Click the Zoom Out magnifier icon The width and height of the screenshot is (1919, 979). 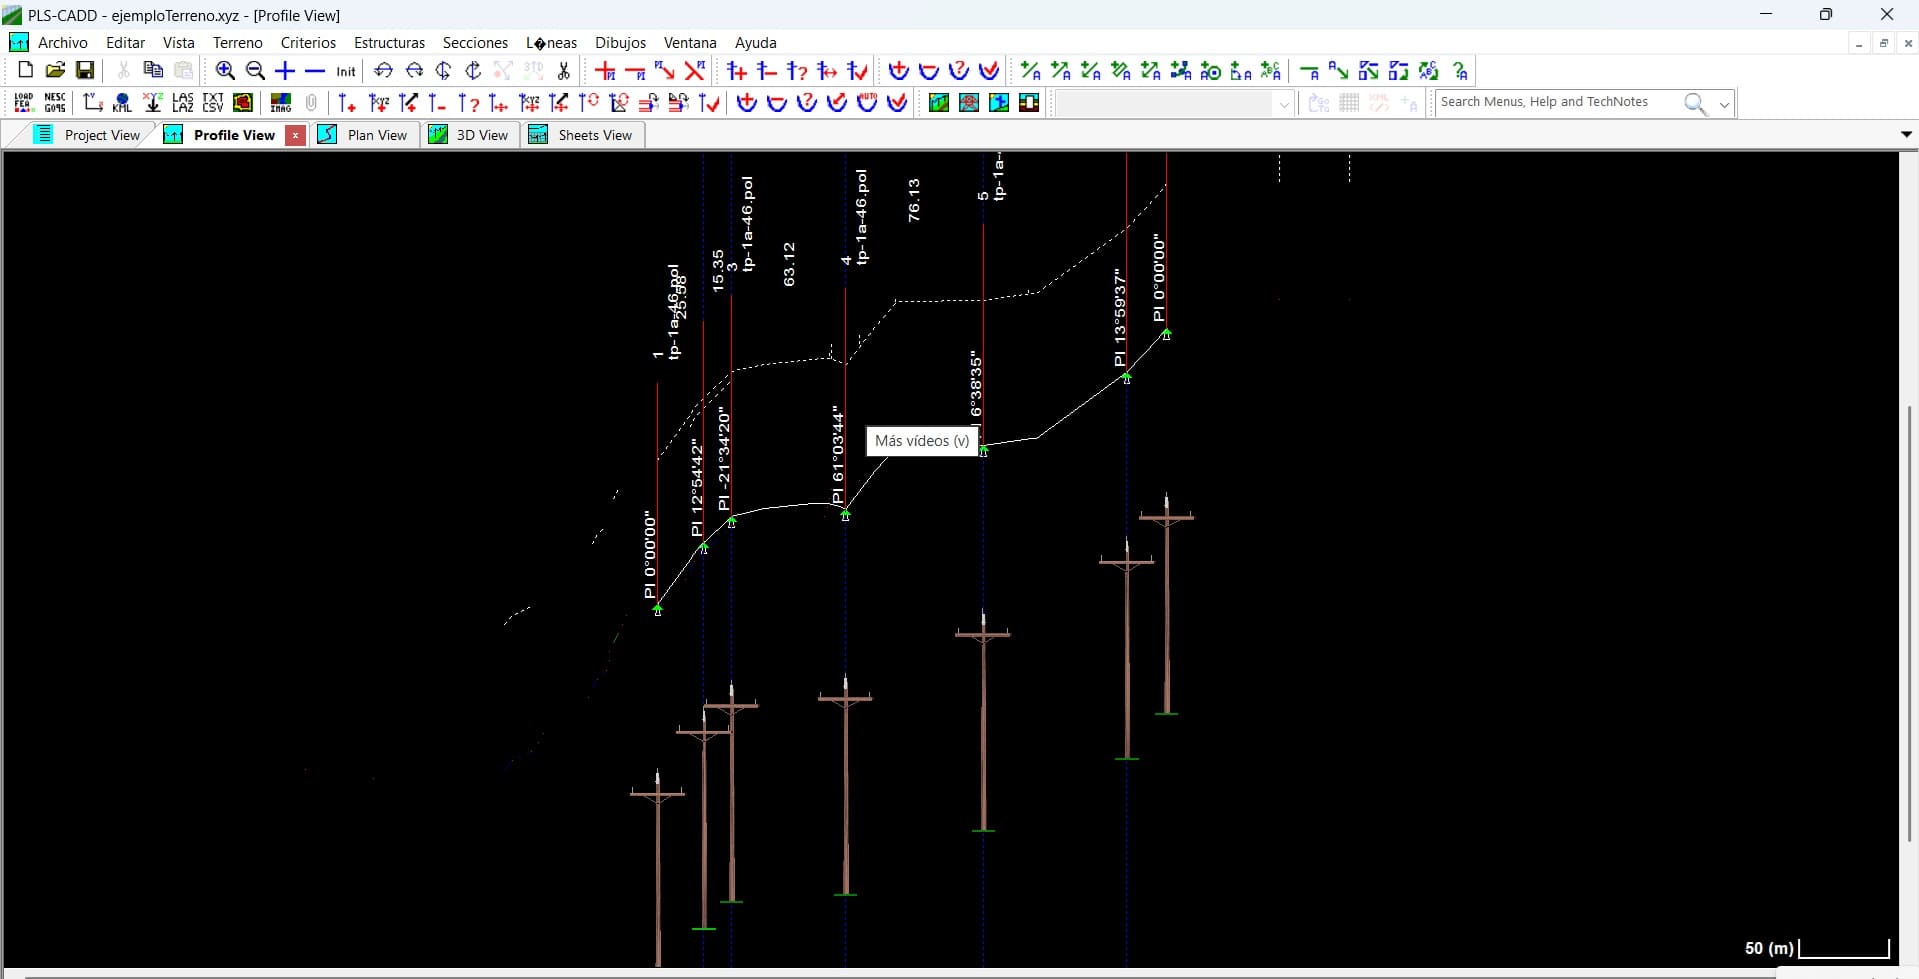click(255, 71)
